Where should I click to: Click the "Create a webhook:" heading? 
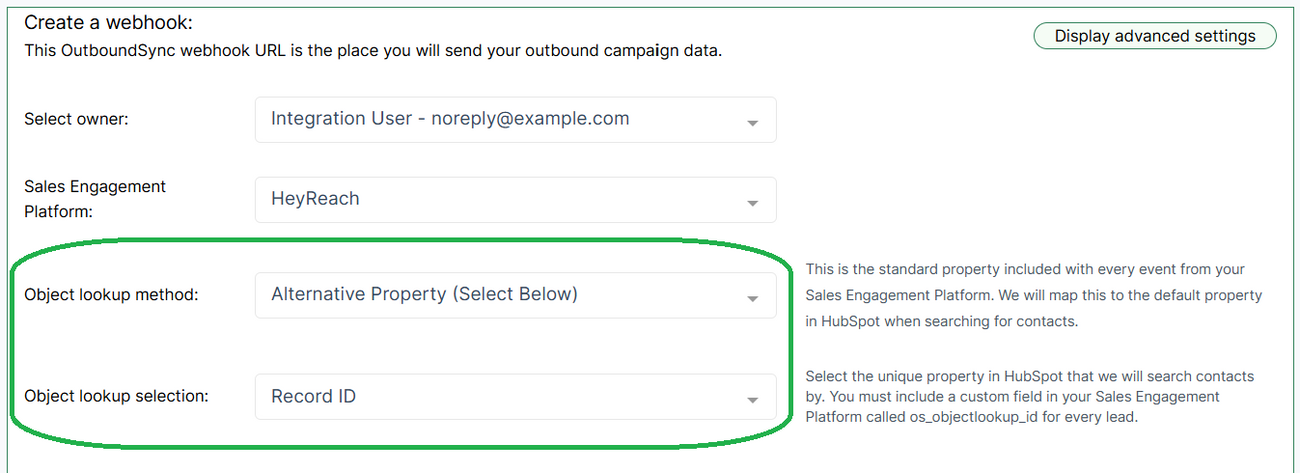108,22
